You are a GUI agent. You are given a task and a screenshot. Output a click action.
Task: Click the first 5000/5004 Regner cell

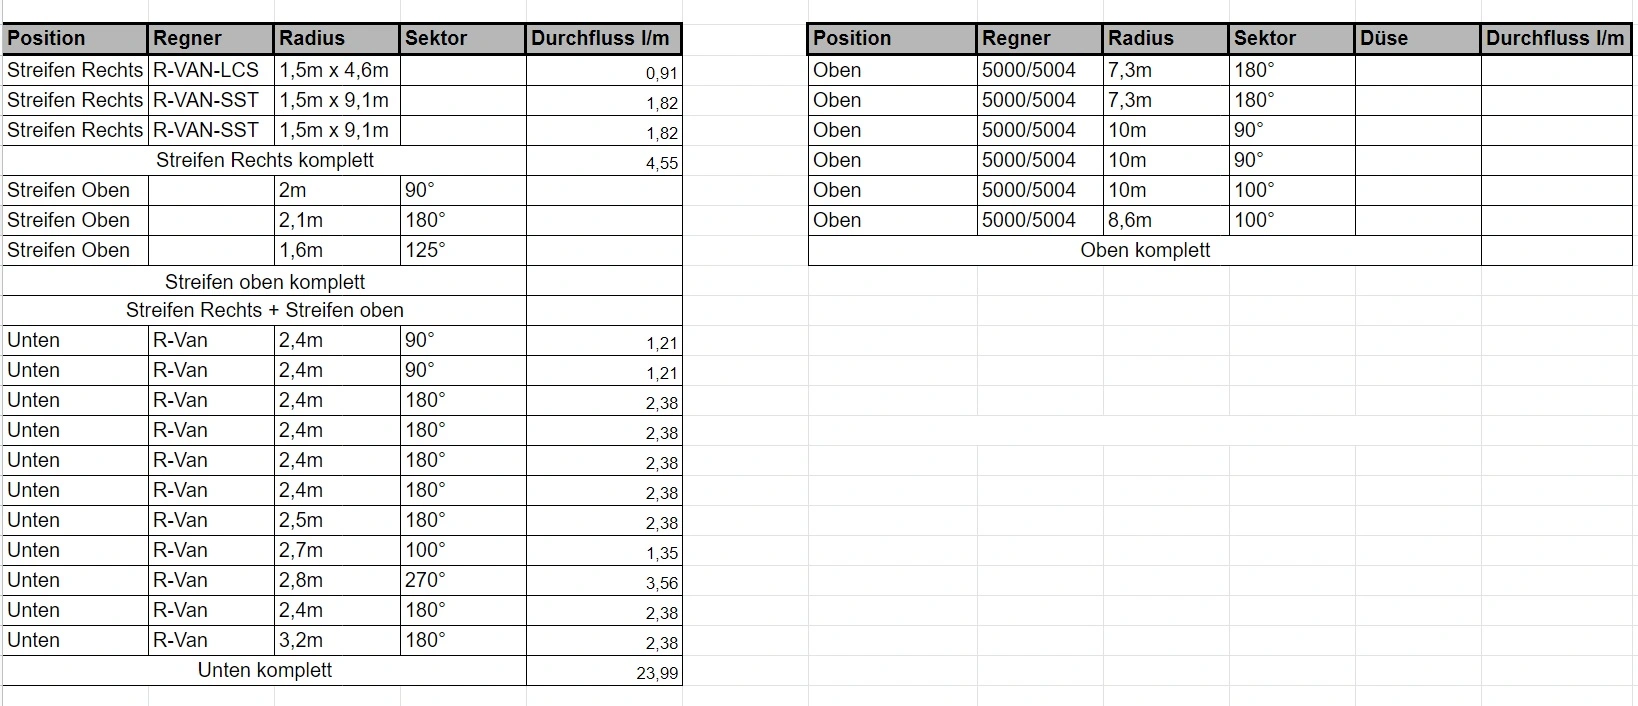pyautogui.click(x=1040, y=70)
